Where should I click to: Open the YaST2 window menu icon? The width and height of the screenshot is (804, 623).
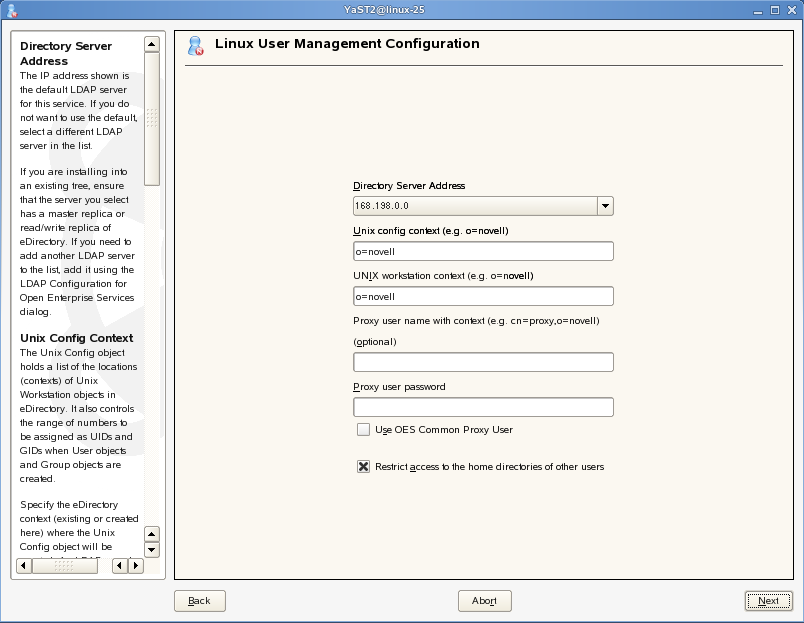(x=12, y=9)
